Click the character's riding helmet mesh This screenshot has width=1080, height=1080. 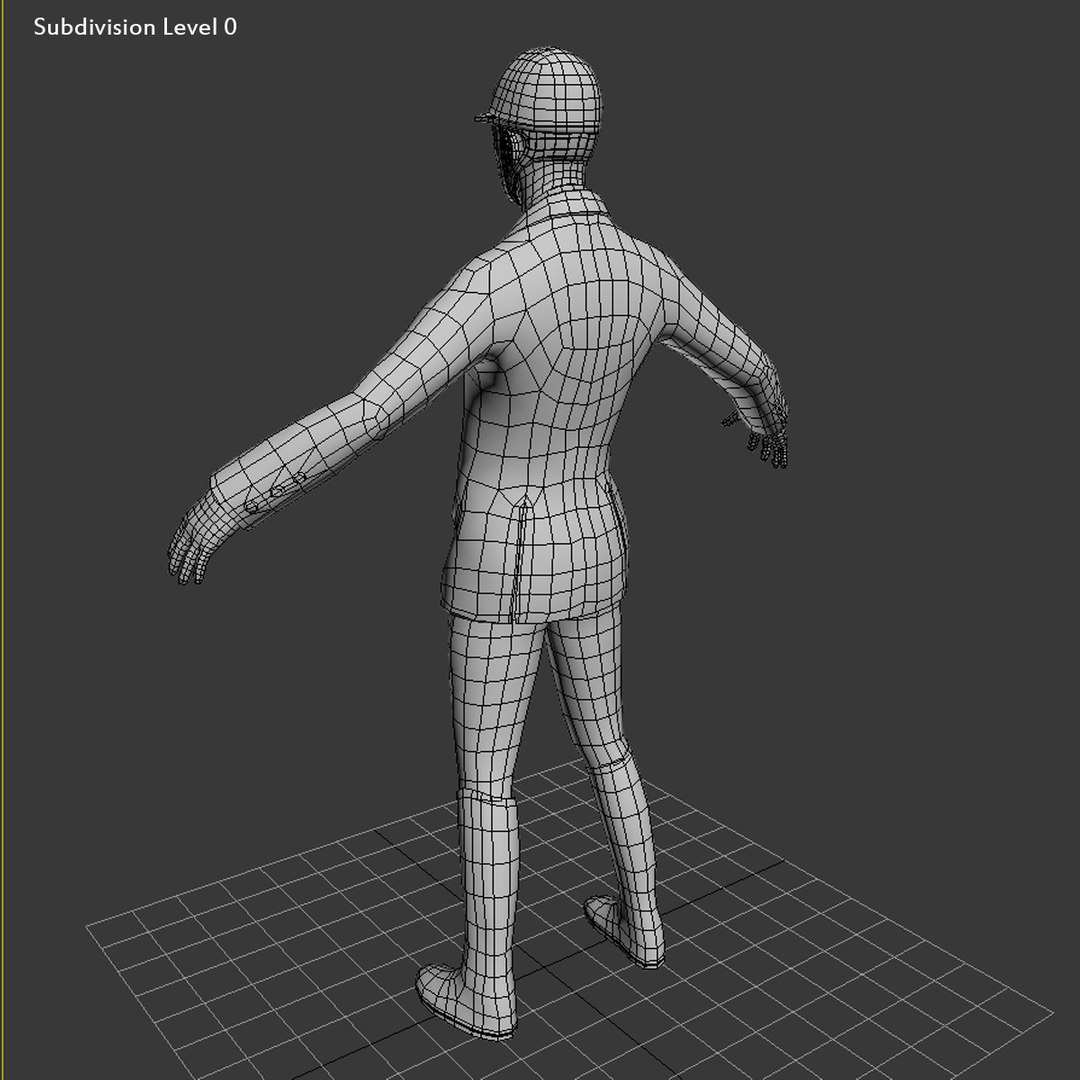coord(539,90)
